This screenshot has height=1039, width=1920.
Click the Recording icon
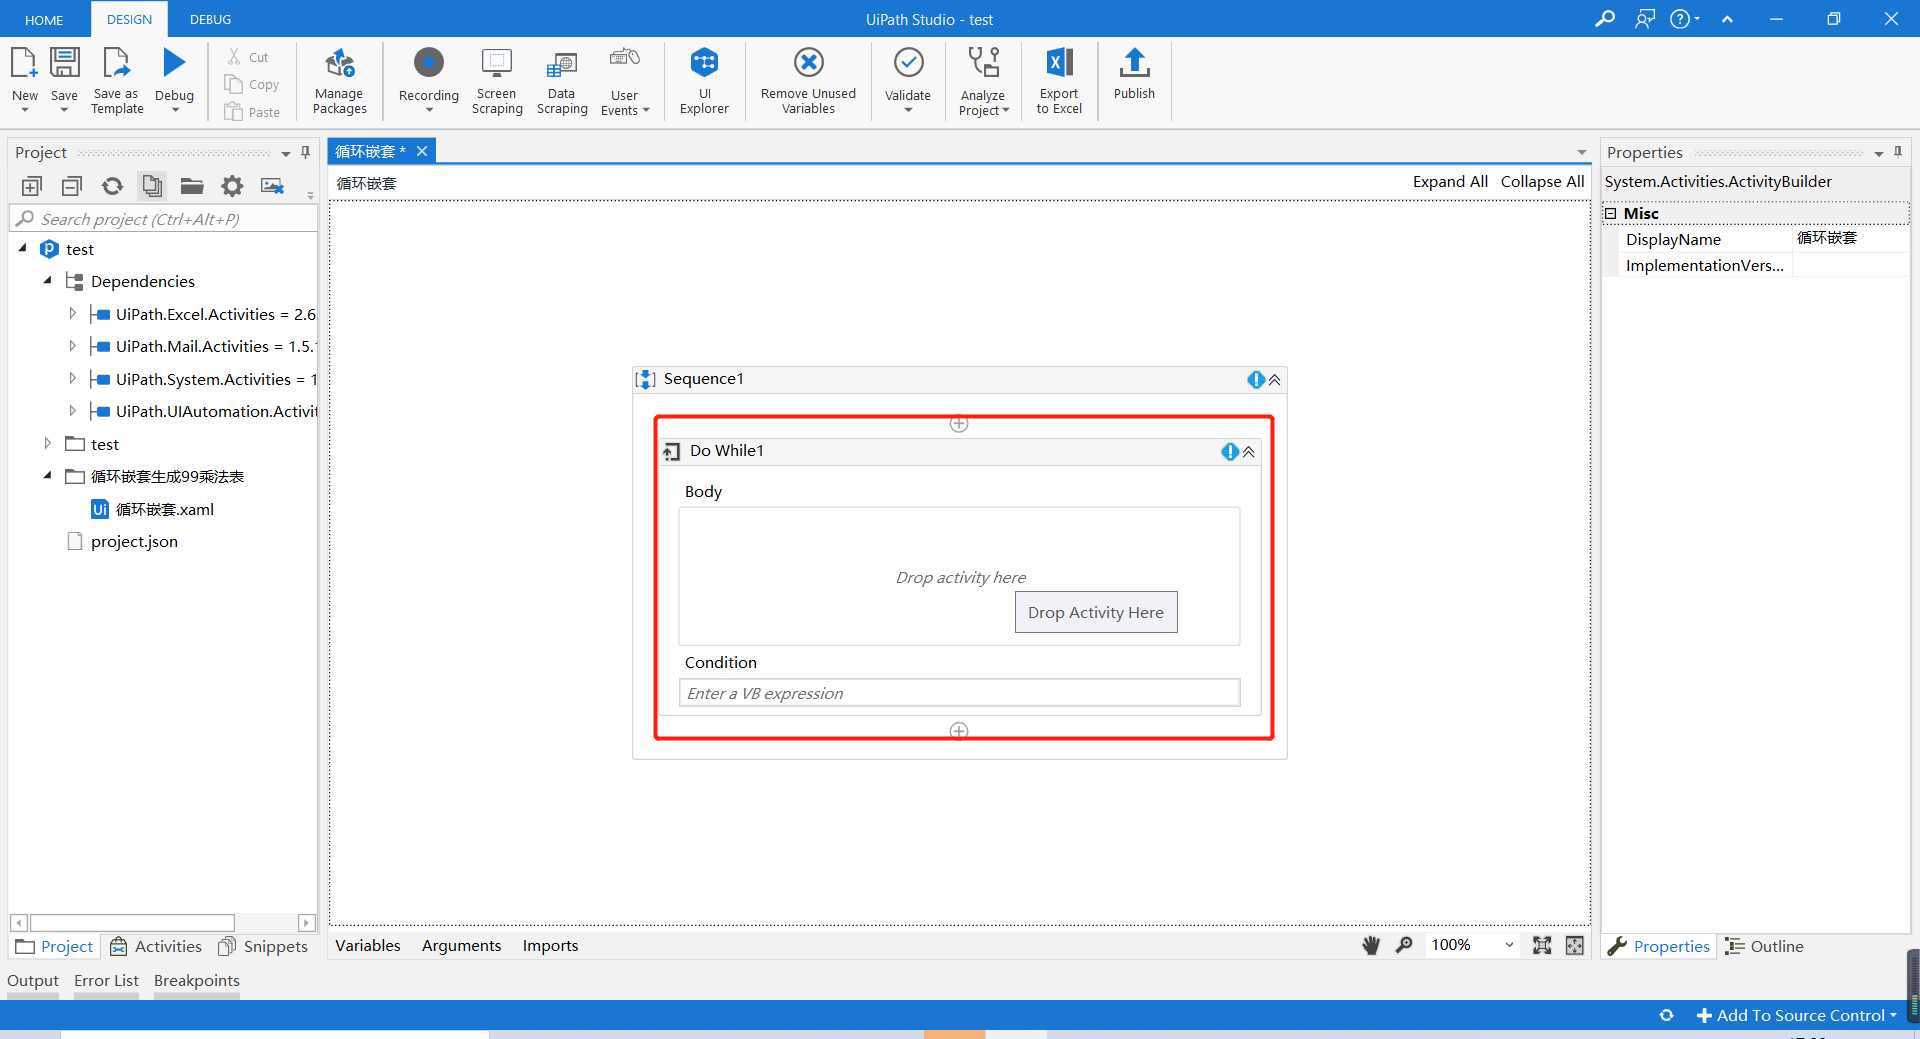[x=429, y=63]
